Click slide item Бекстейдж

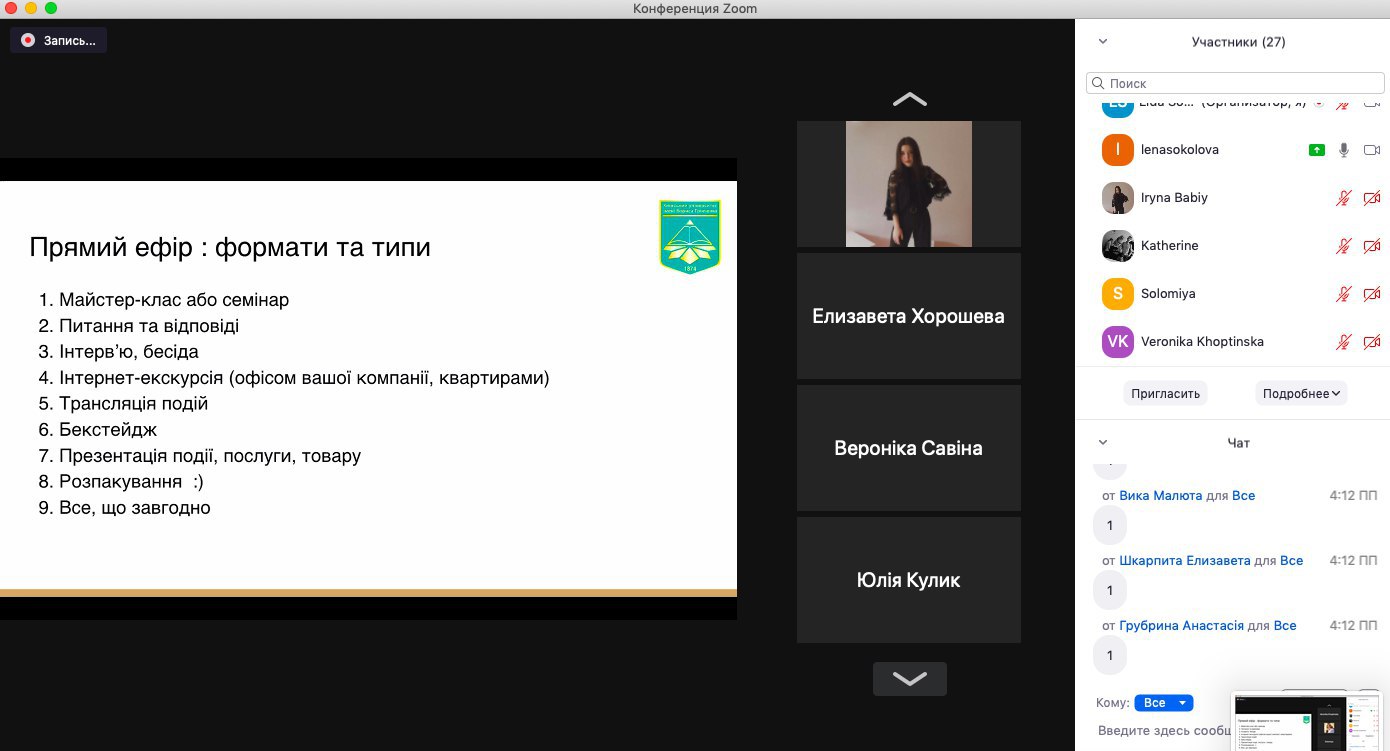(x=108, y=430)
